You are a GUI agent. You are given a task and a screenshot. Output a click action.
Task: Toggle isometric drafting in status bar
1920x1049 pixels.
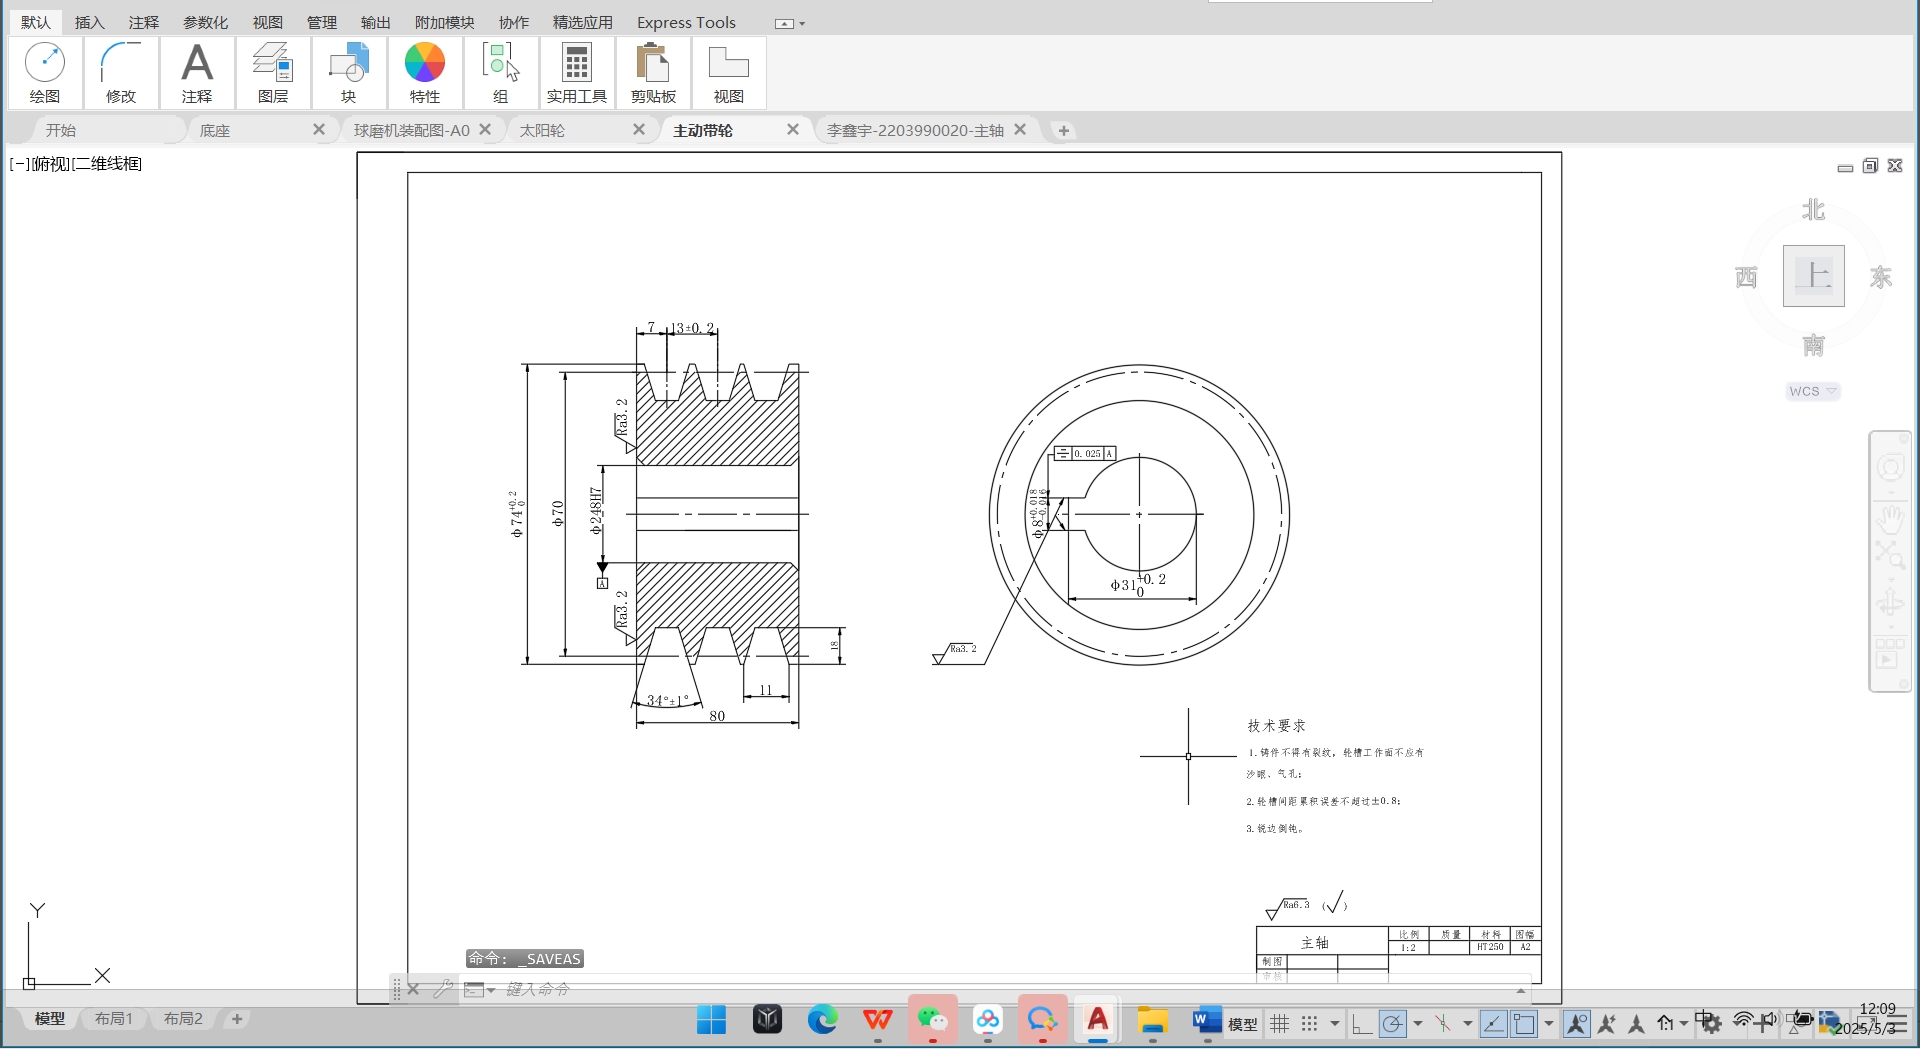(1442, 1023)
